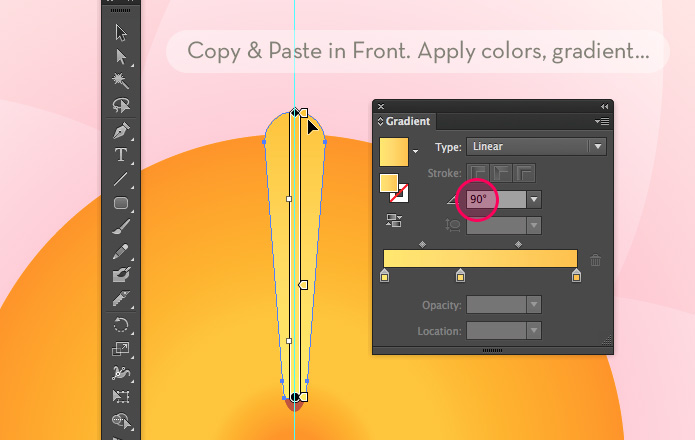This screenshot has height=440, width=695.
Task: Select the Paintbrush tool
Action: [121, 227]
